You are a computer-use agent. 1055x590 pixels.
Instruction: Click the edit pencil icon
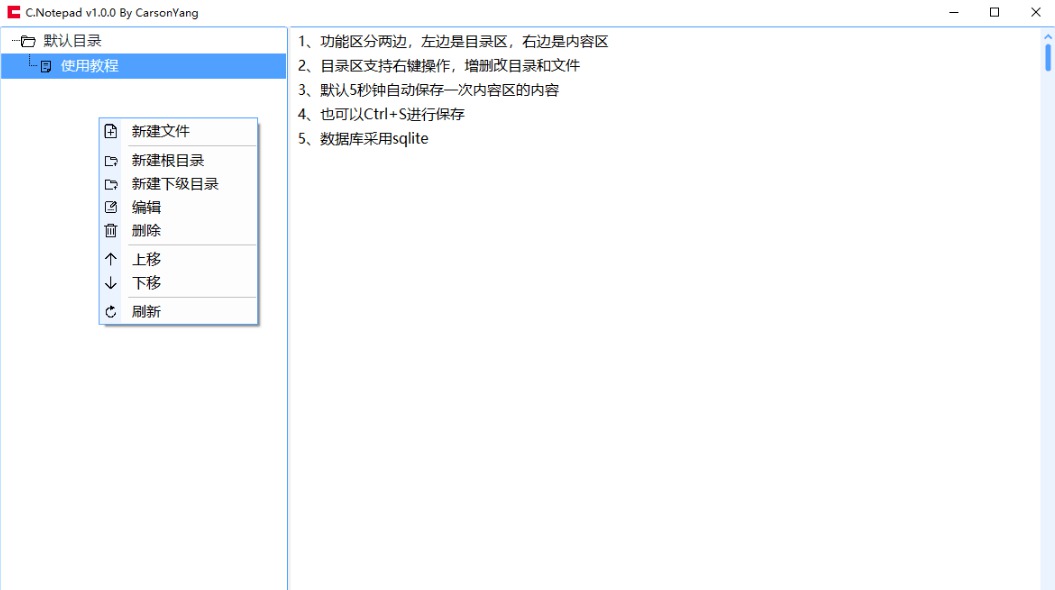click(x=111, y=207)
